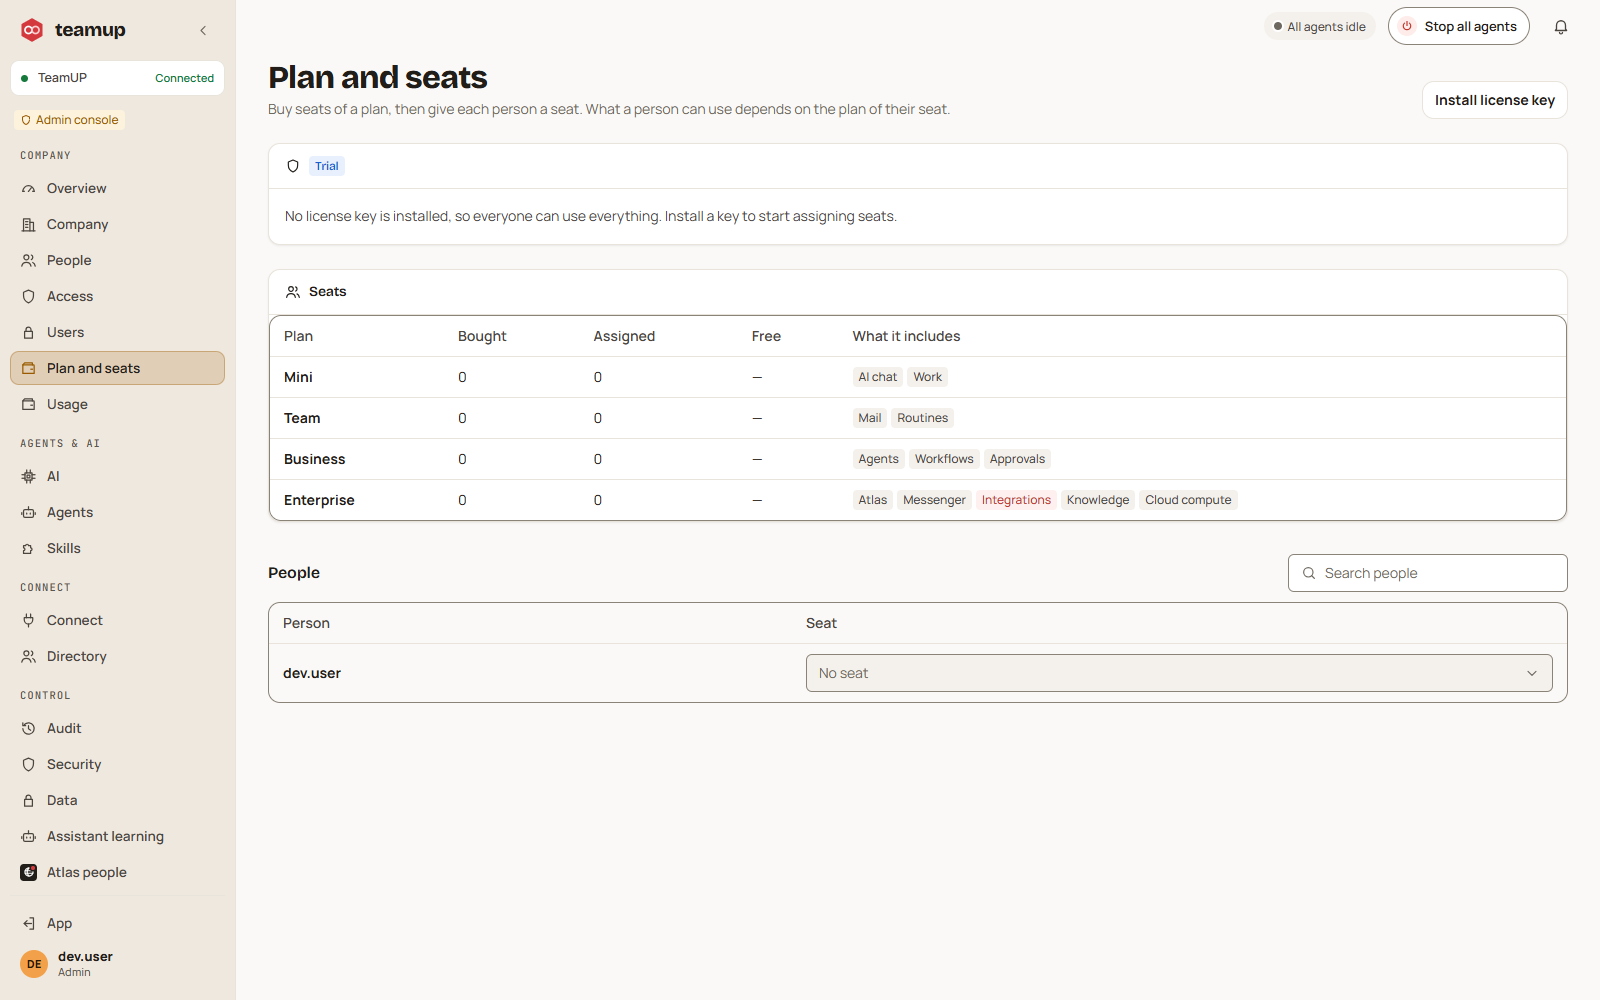The image size is (1600, 1000).
Task: Click the Workflows tag in Business row
Action: (x=944, y=459)
